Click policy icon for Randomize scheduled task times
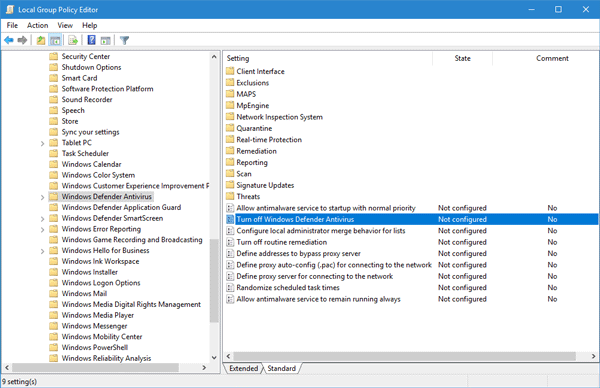 coord(230,287)
